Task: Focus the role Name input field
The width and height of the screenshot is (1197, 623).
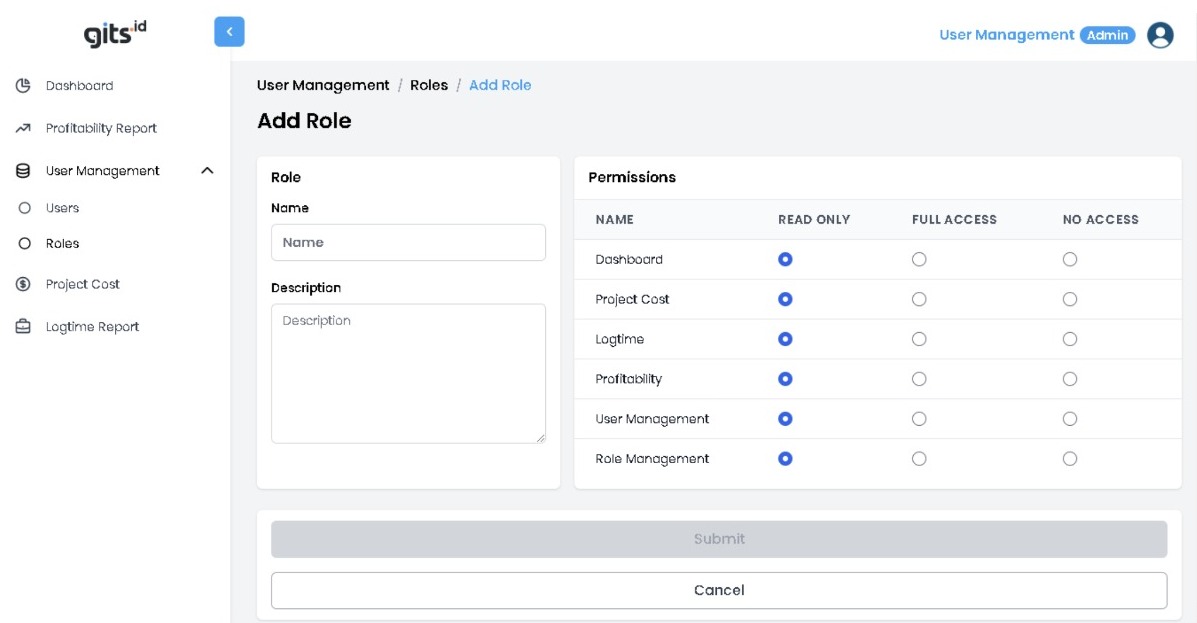Action: point(408,243)
